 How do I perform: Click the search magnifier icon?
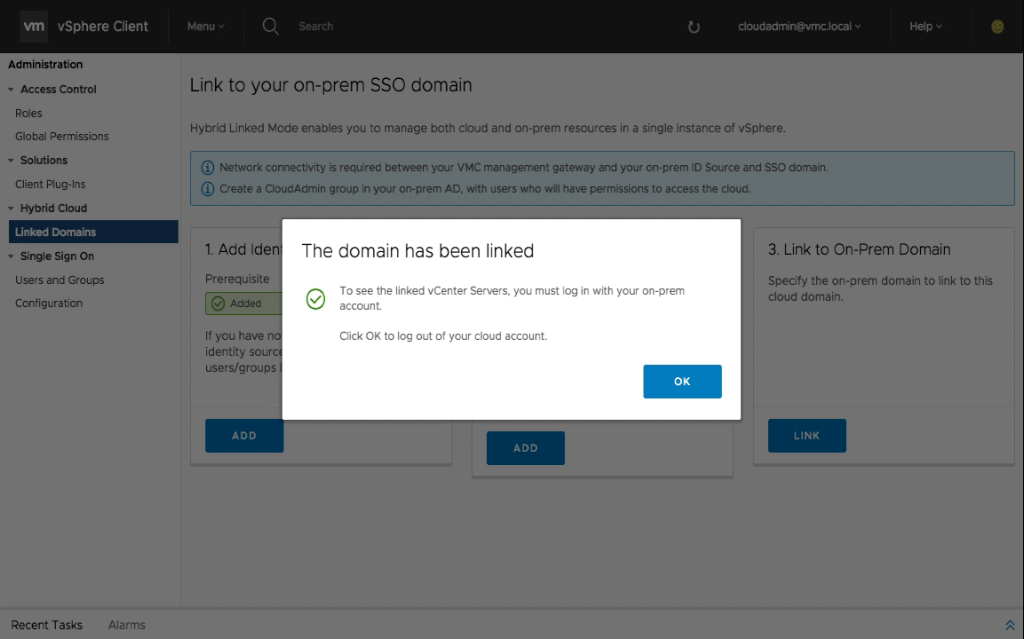270,26
